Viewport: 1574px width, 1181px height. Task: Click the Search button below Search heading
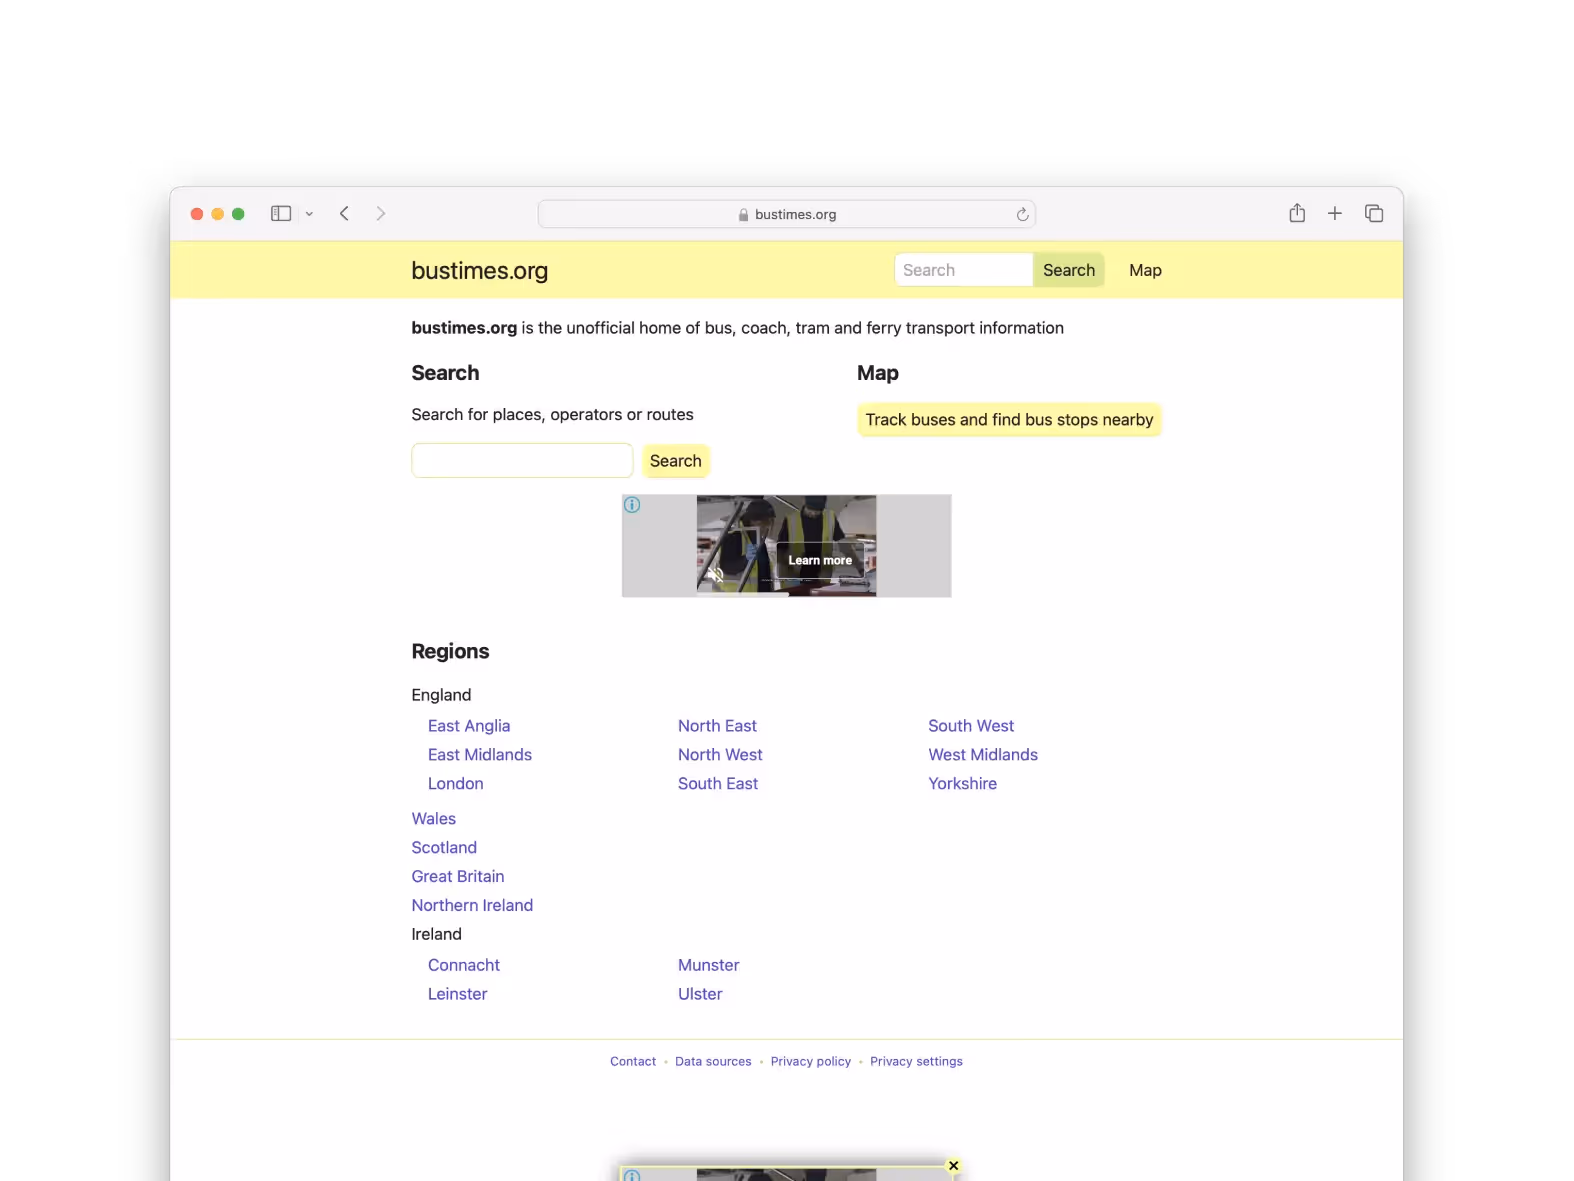[676, 461]
